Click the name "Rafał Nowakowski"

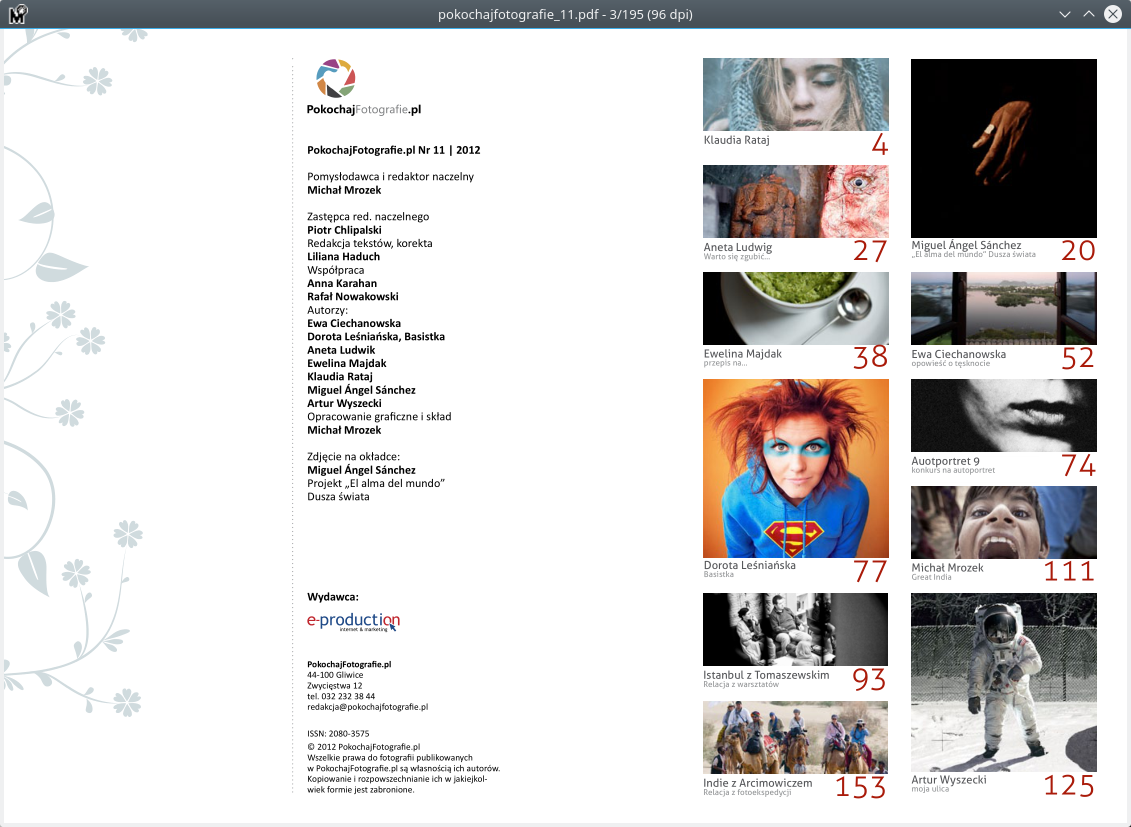click(x=353, y=296)
